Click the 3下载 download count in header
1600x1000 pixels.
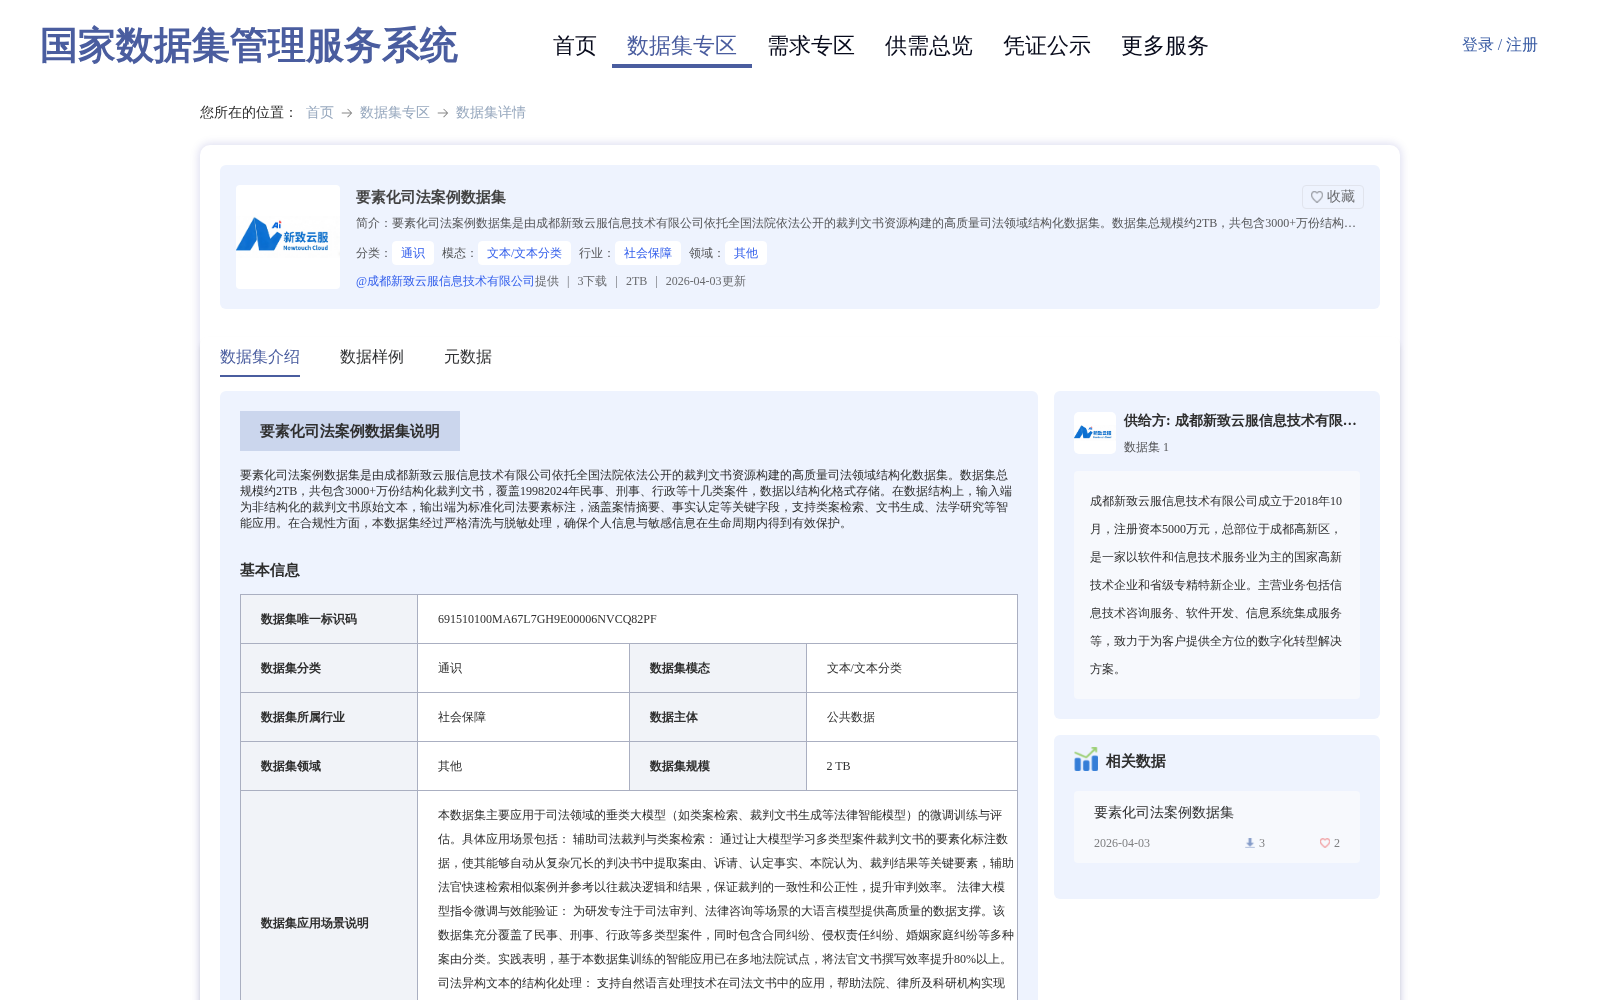coord(592,281)
